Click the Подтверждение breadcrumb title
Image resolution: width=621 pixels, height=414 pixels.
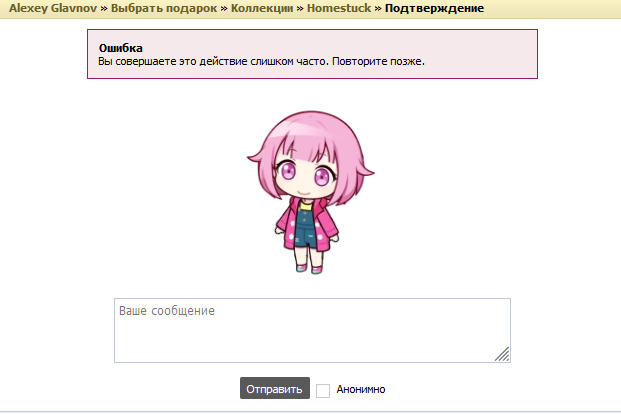(x=434, y=8)
